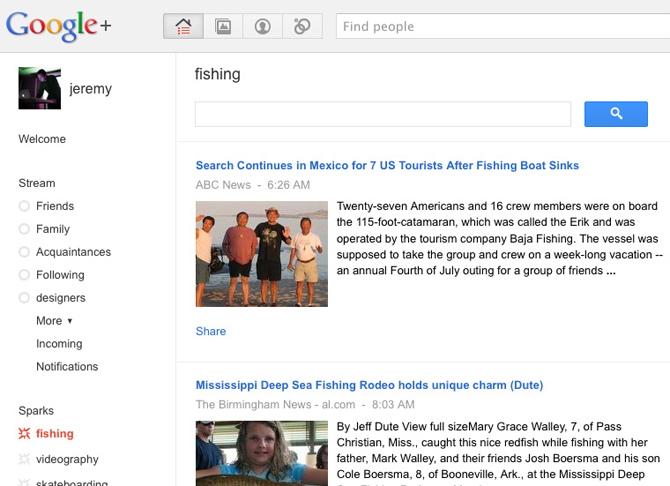The height and width of the screenshot is (486, 670).
Task: Click the 'Twenty-seven Americans' article snippet
Action: (500, 239)
